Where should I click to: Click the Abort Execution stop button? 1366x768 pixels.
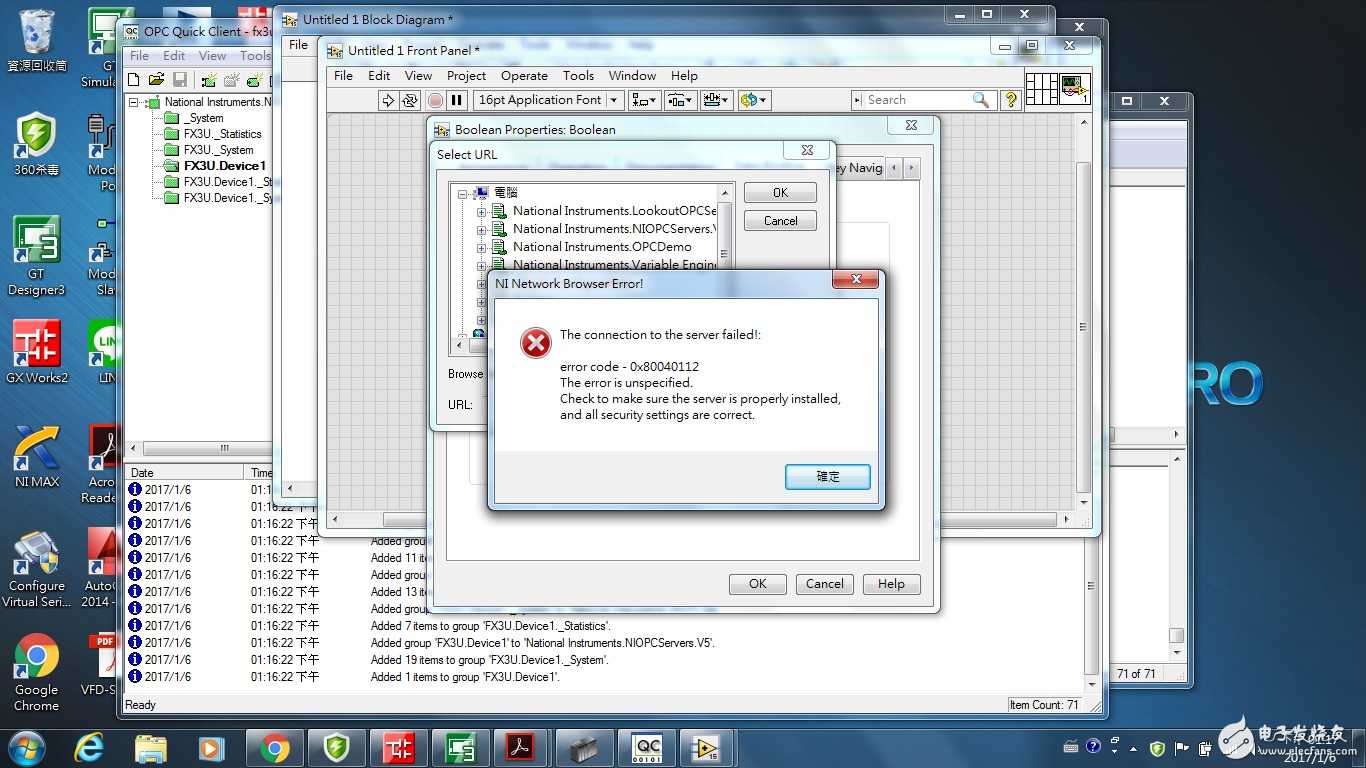coord(435,100)
